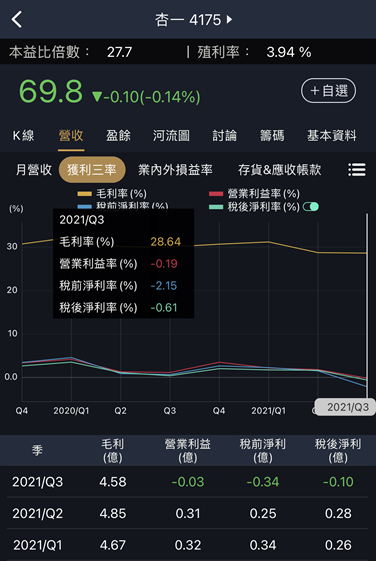Click the 2021/Q1 axis label
Screen dimensions: 376x561
(x=269, y=411)
